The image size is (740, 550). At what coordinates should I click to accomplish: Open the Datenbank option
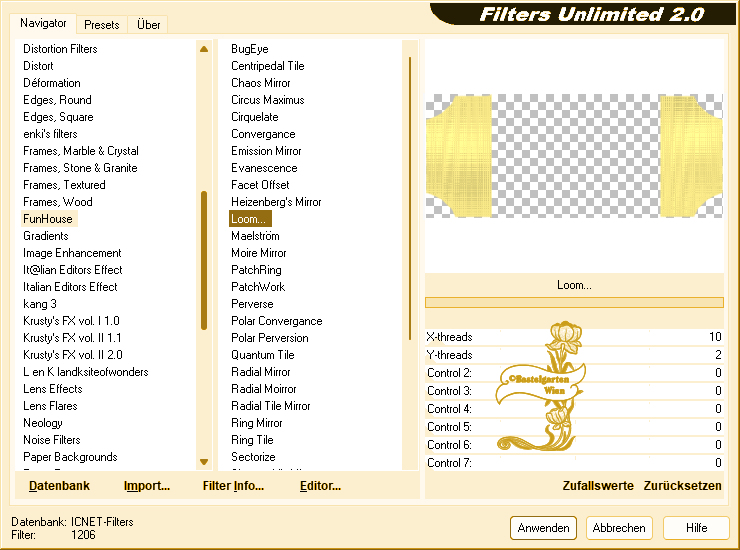tap(59, 486)
